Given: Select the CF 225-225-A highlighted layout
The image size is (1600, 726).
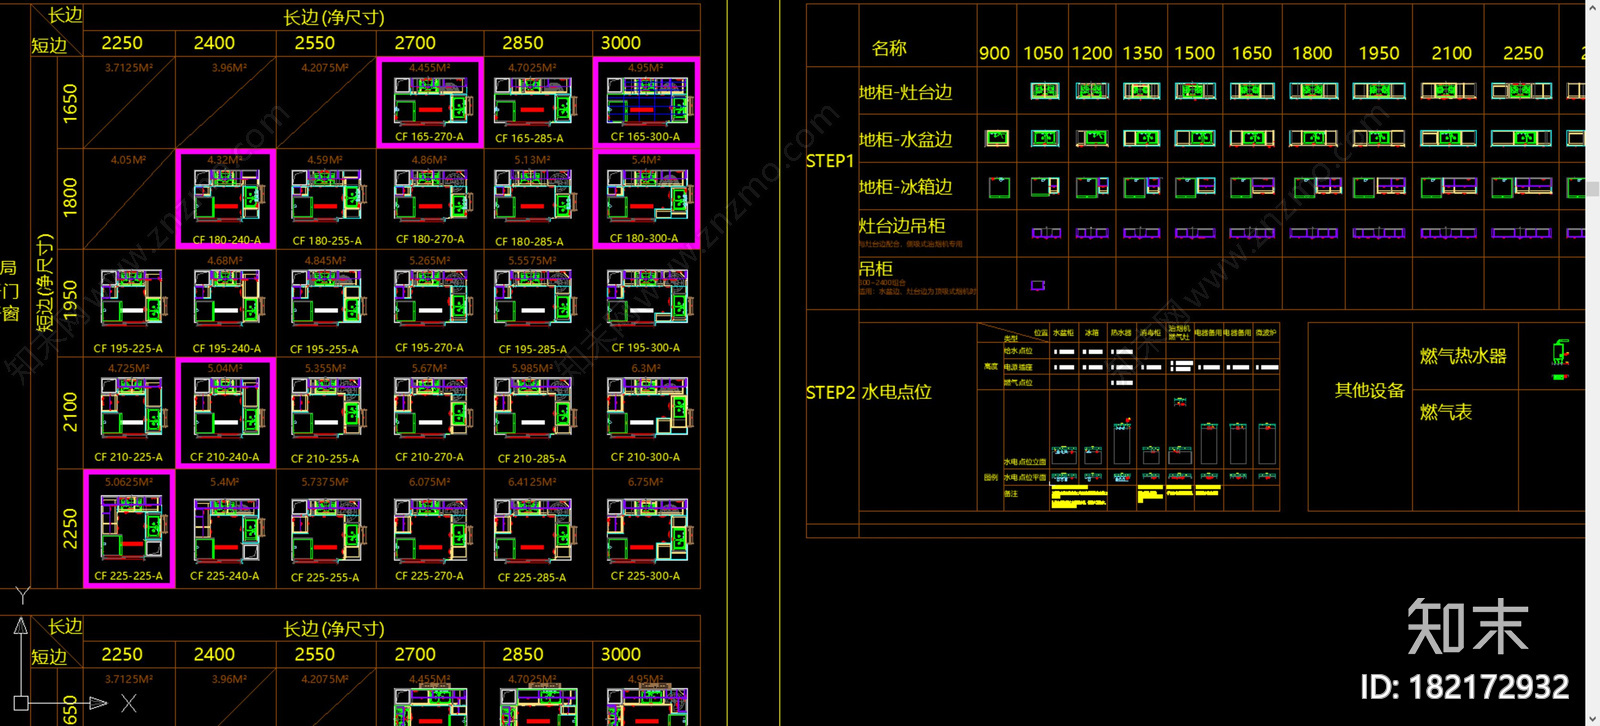Looking at the screenshot, I should pyautogui.click(x=129, y=528).
